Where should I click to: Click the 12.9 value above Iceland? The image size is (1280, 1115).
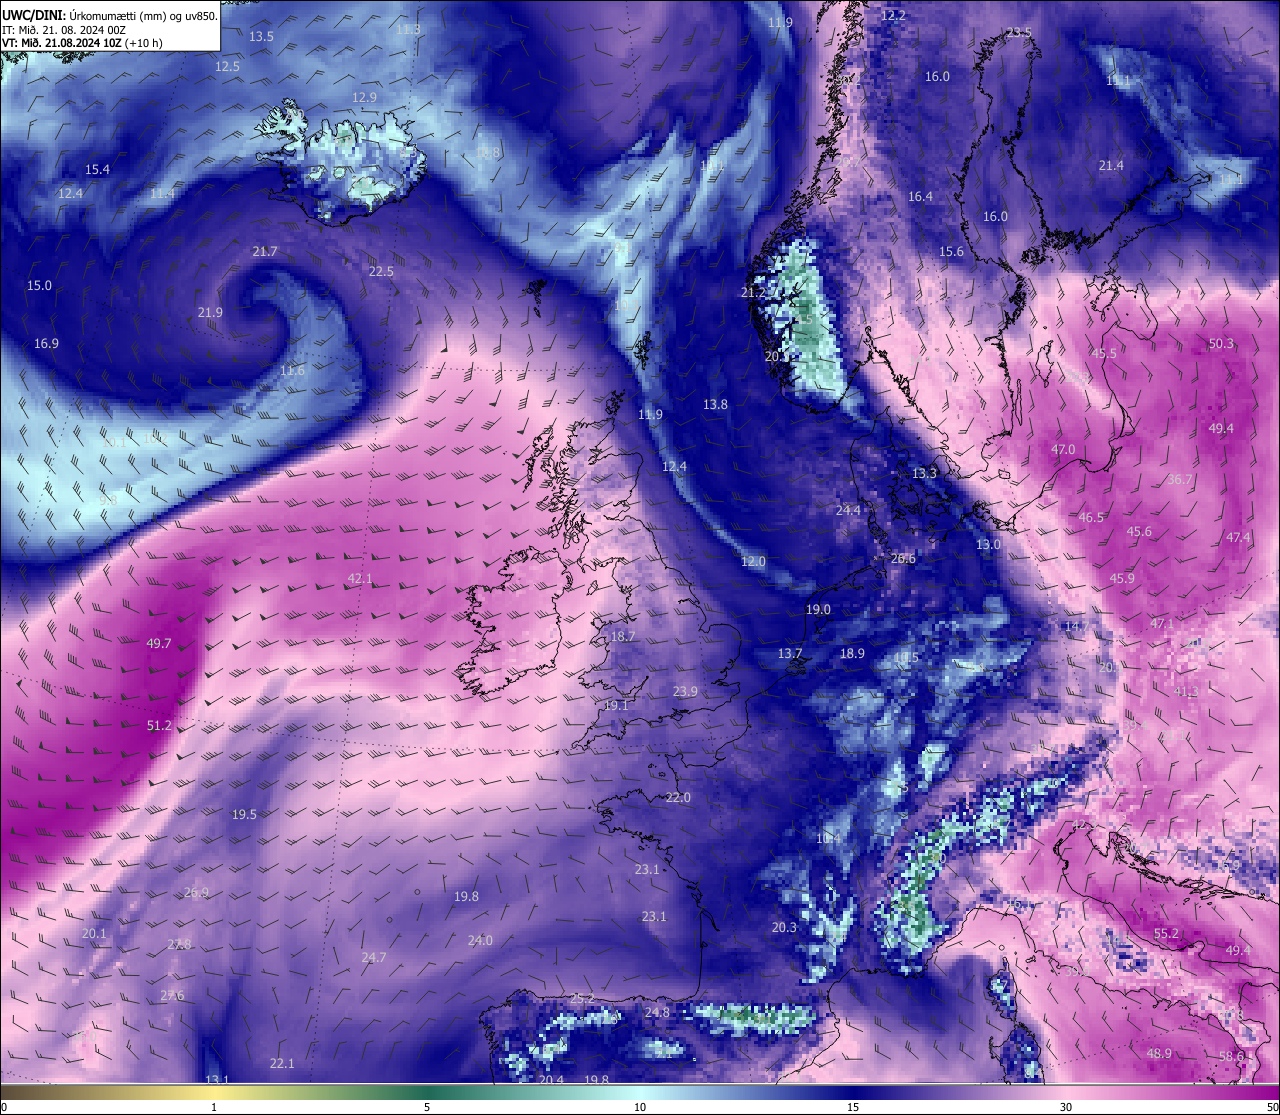pyautogui.click(x=364, y=97)
